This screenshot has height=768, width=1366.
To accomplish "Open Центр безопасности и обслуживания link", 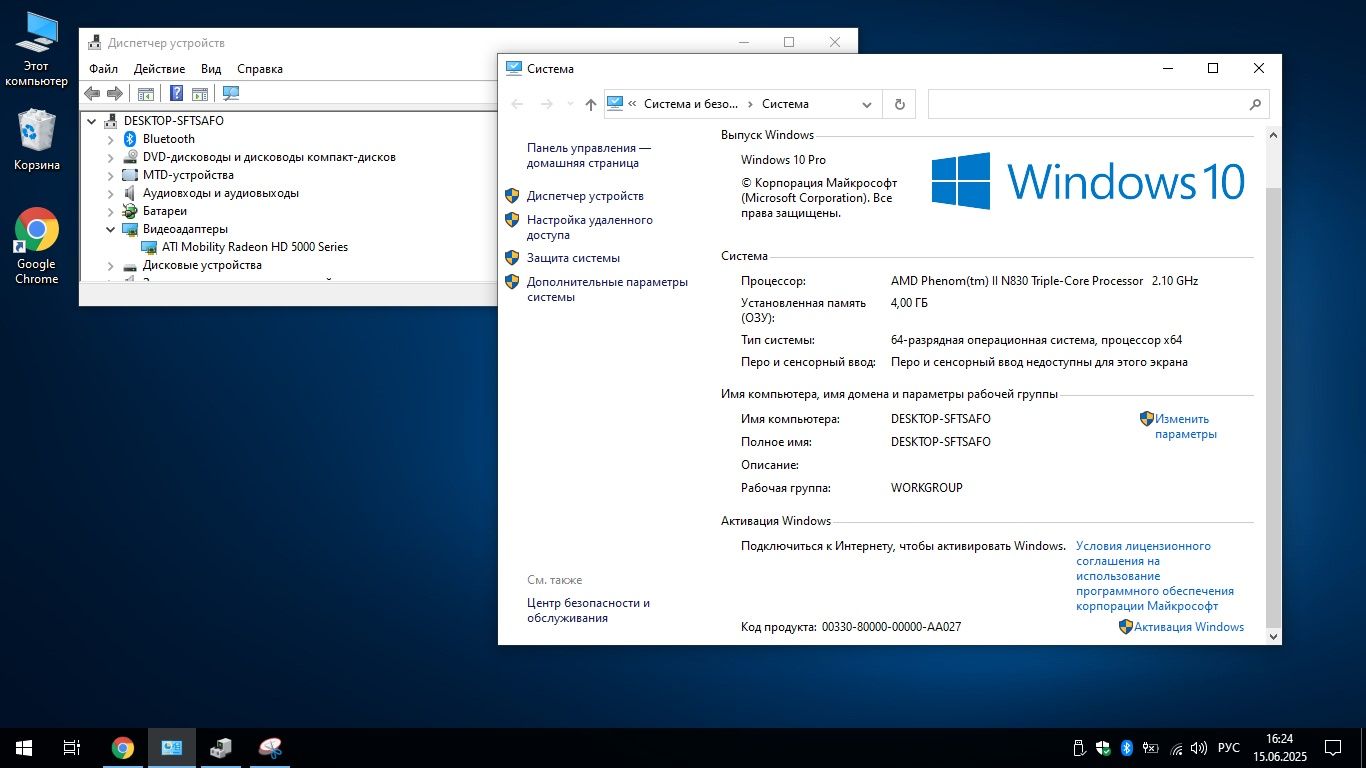I will point(588,610).
